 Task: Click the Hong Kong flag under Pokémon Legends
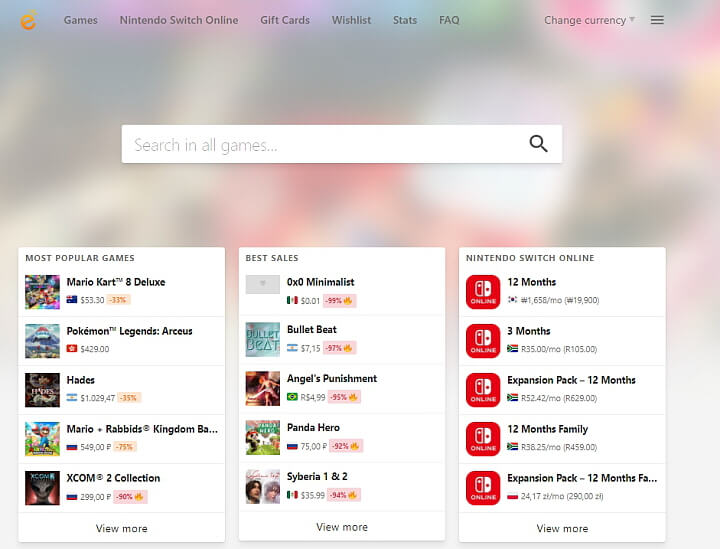coord(72,349)
